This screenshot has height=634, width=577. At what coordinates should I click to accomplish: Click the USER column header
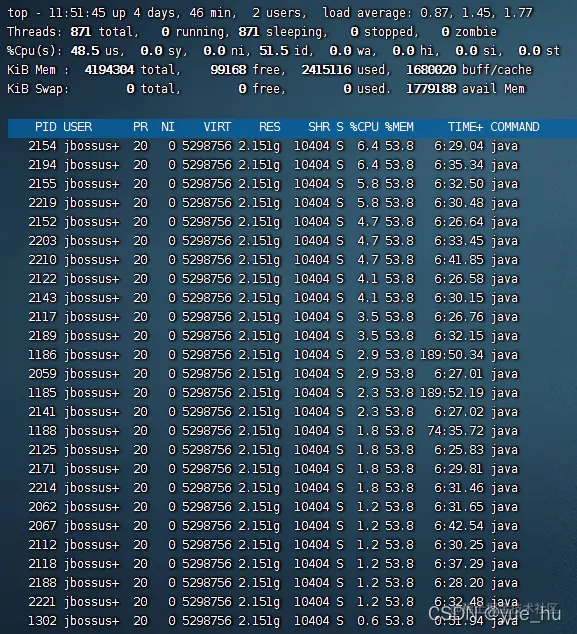point(78,127)
